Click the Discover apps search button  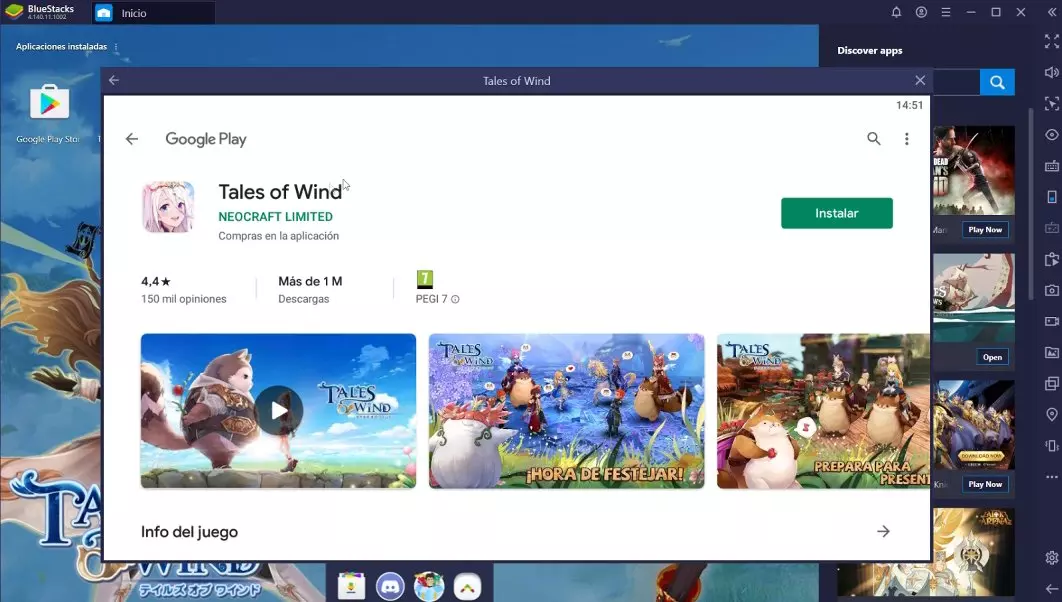point(997,82)
